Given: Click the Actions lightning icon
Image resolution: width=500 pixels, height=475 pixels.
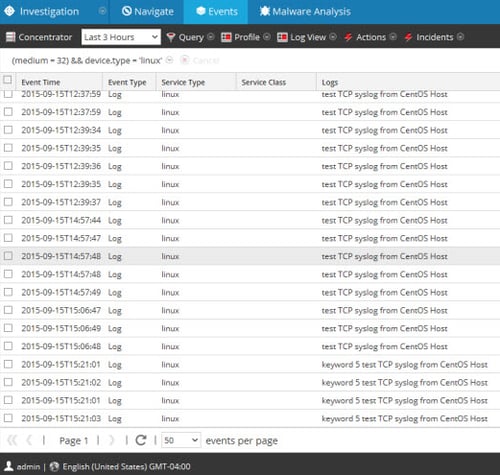Looking at the screenshot, I should (x=348, y=37).
